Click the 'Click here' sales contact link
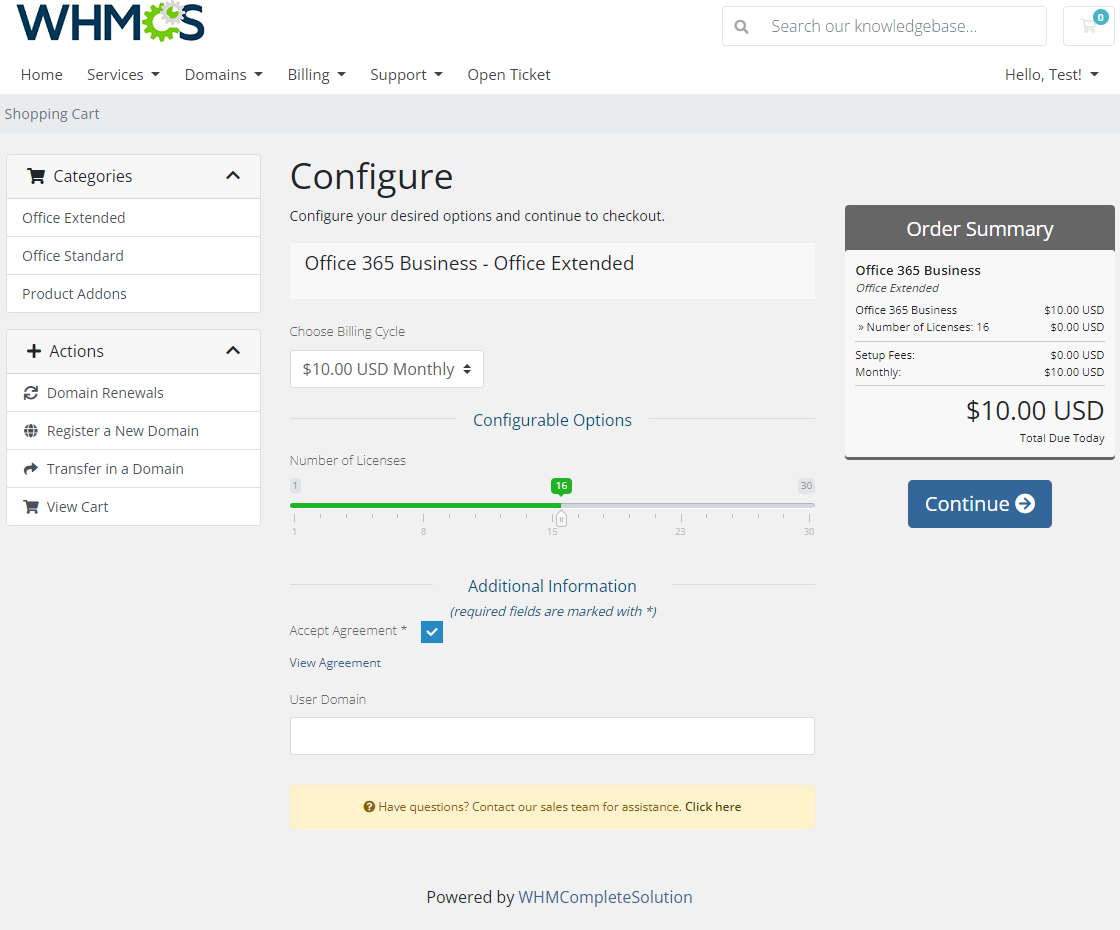 713,806
